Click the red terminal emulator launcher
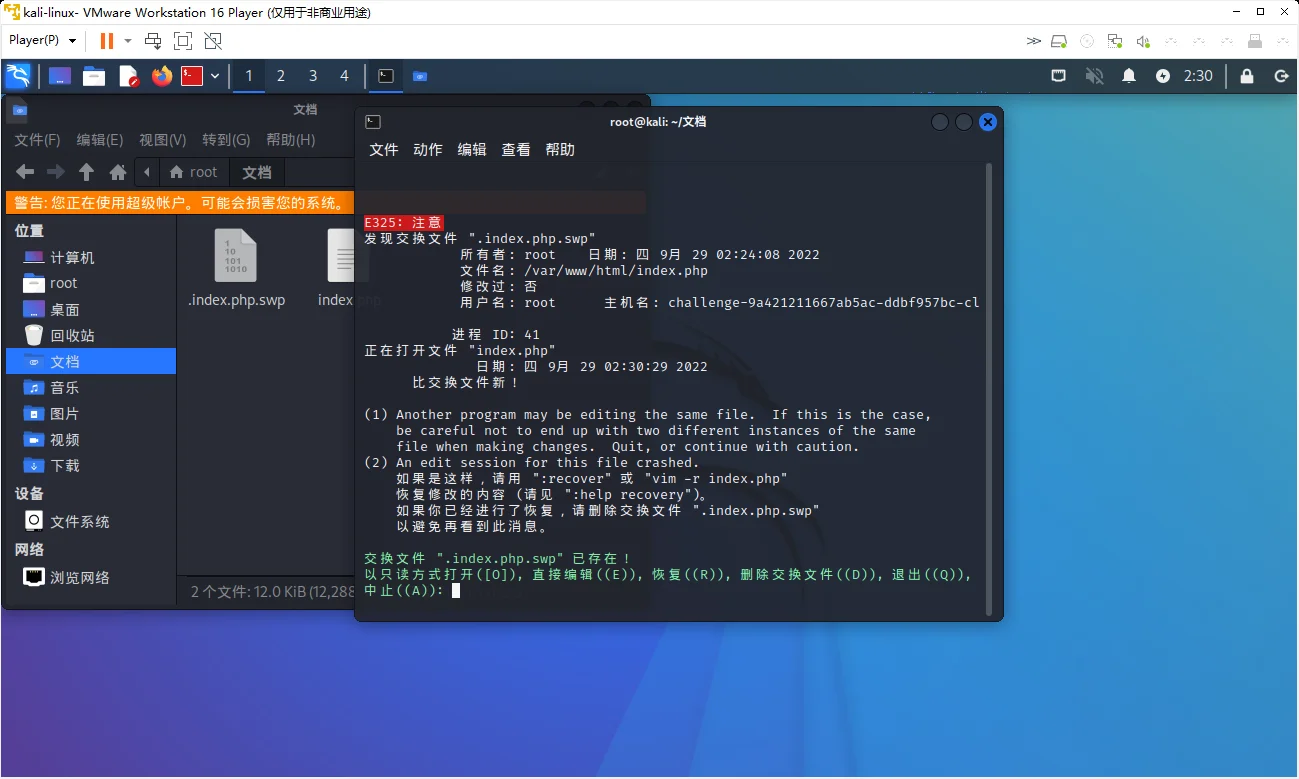The width and height of the screenshot is (1299, 779). click(x=192, y=76)
